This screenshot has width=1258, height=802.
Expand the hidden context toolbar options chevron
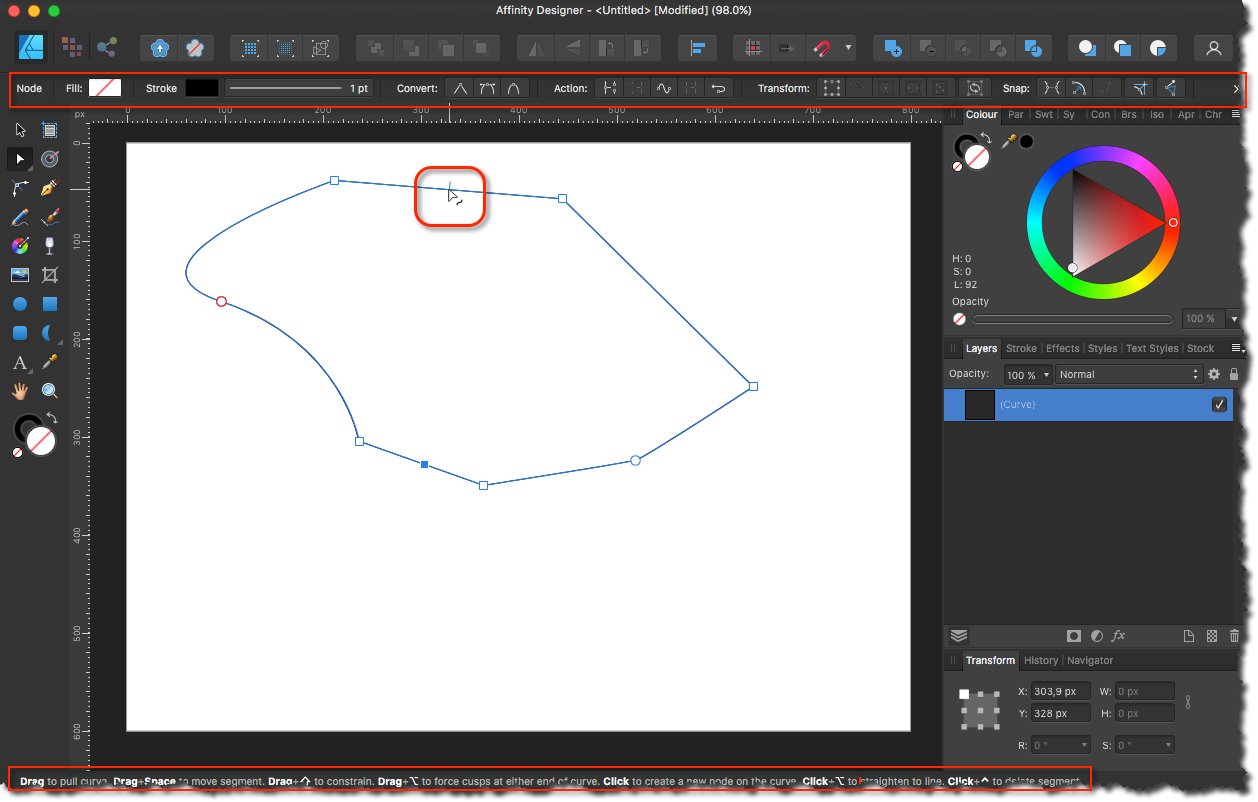1237,88
